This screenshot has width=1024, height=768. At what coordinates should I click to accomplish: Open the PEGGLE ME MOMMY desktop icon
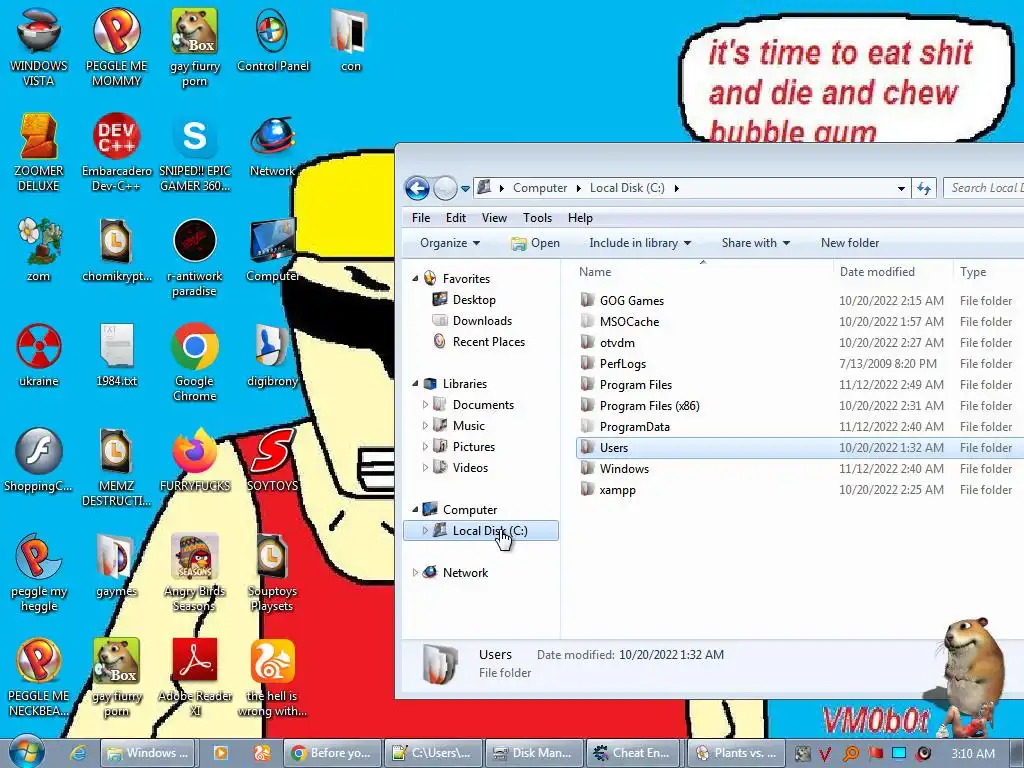tap(116, 46)
